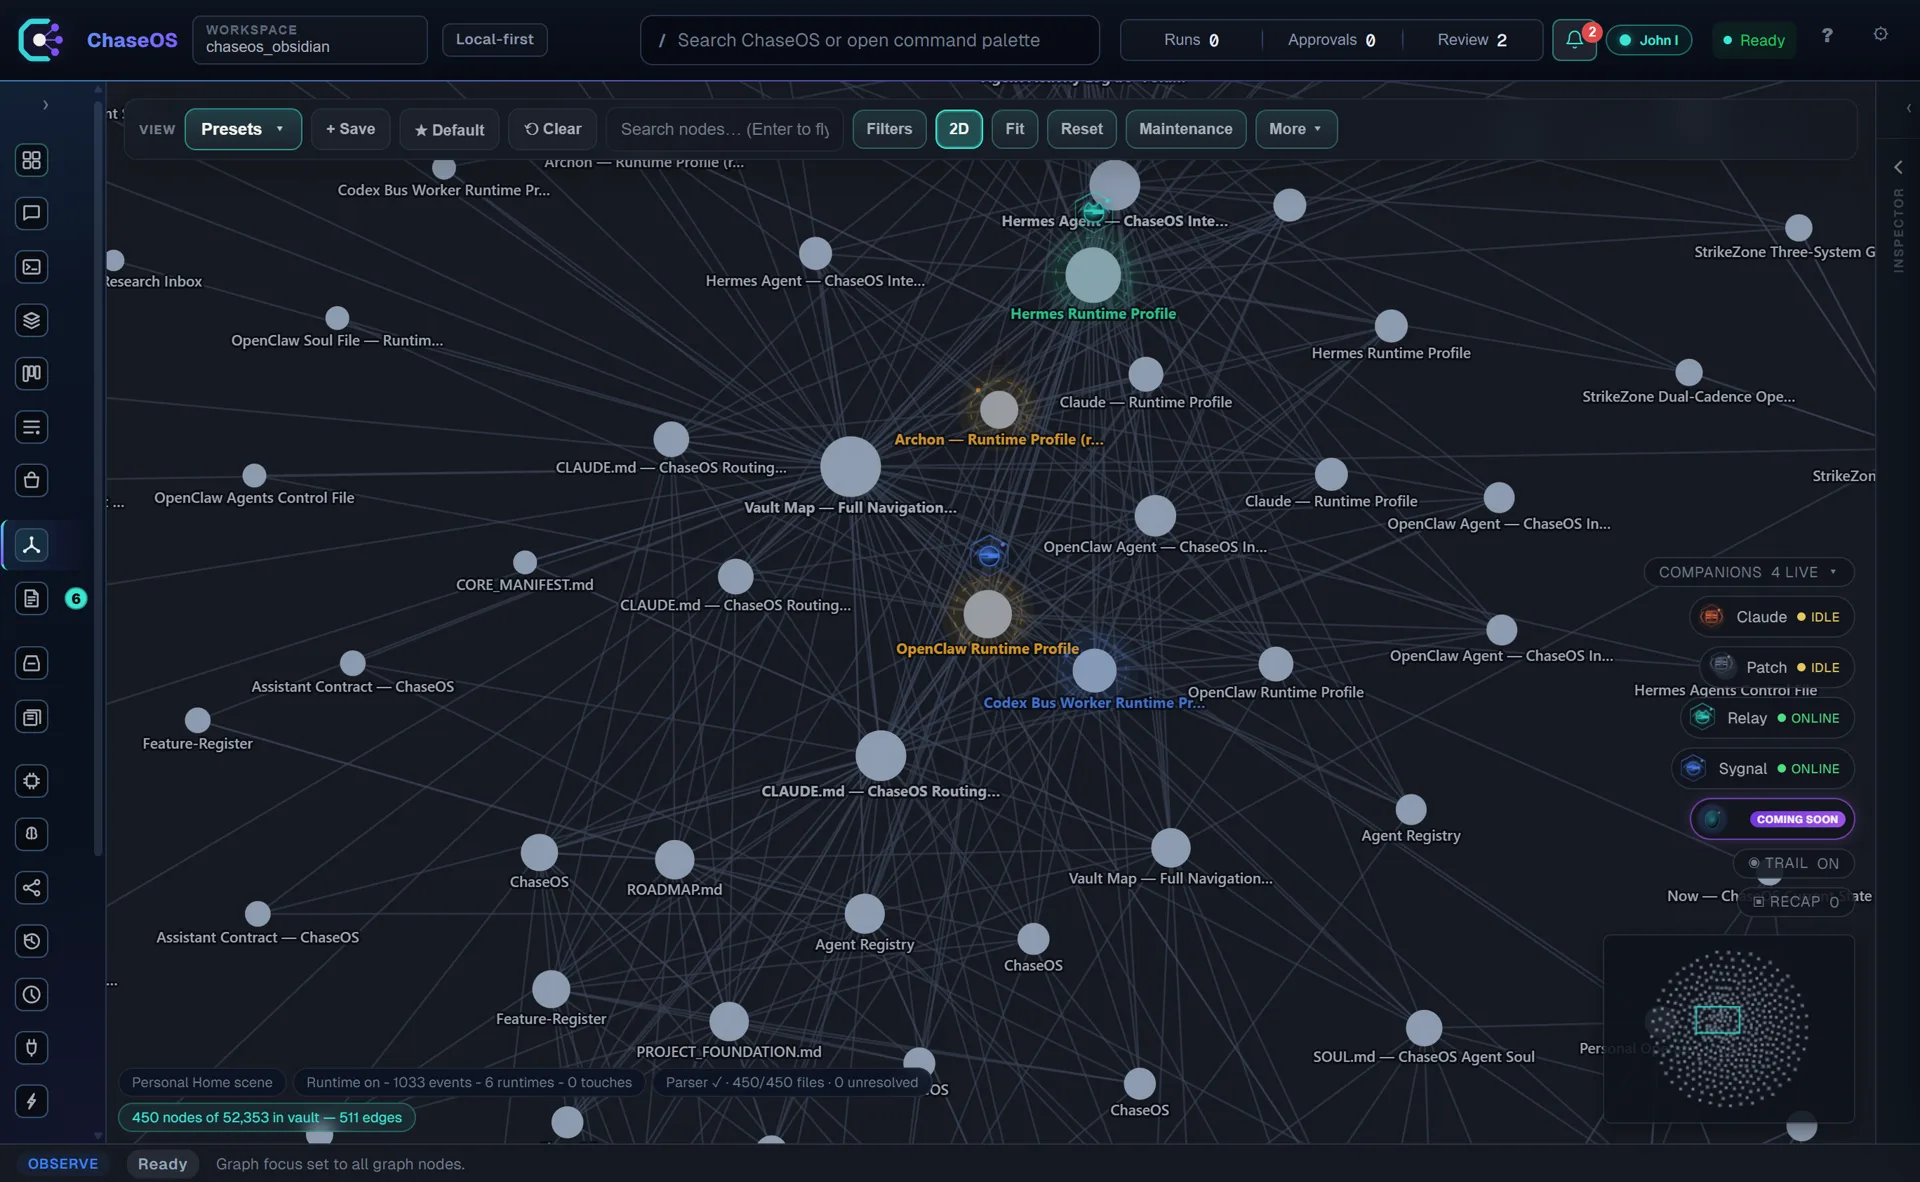
Task: Open the document icon with badge 6
Action: (x=31, y=599)
